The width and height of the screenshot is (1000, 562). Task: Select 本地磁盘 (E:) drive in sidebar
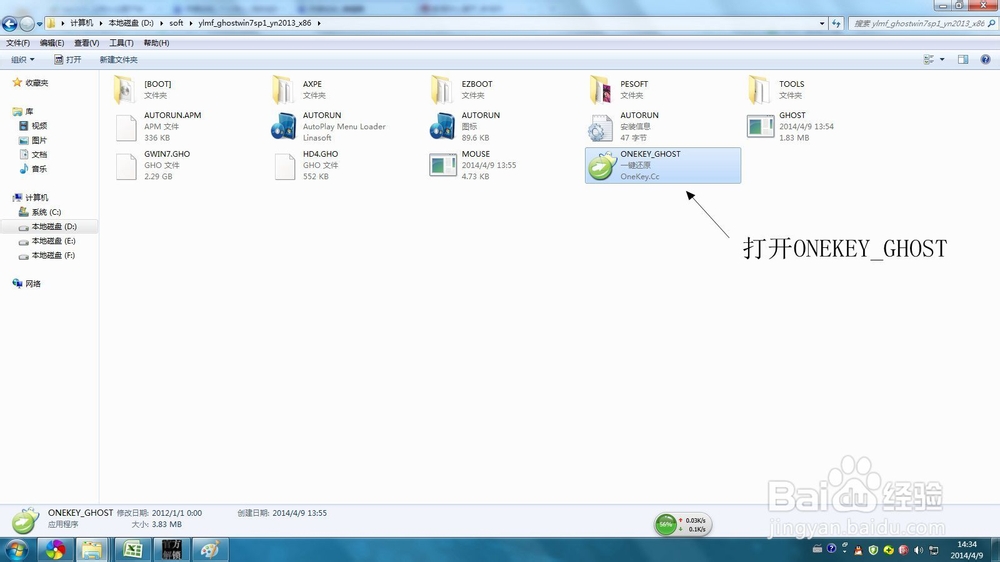coord(47,241)
